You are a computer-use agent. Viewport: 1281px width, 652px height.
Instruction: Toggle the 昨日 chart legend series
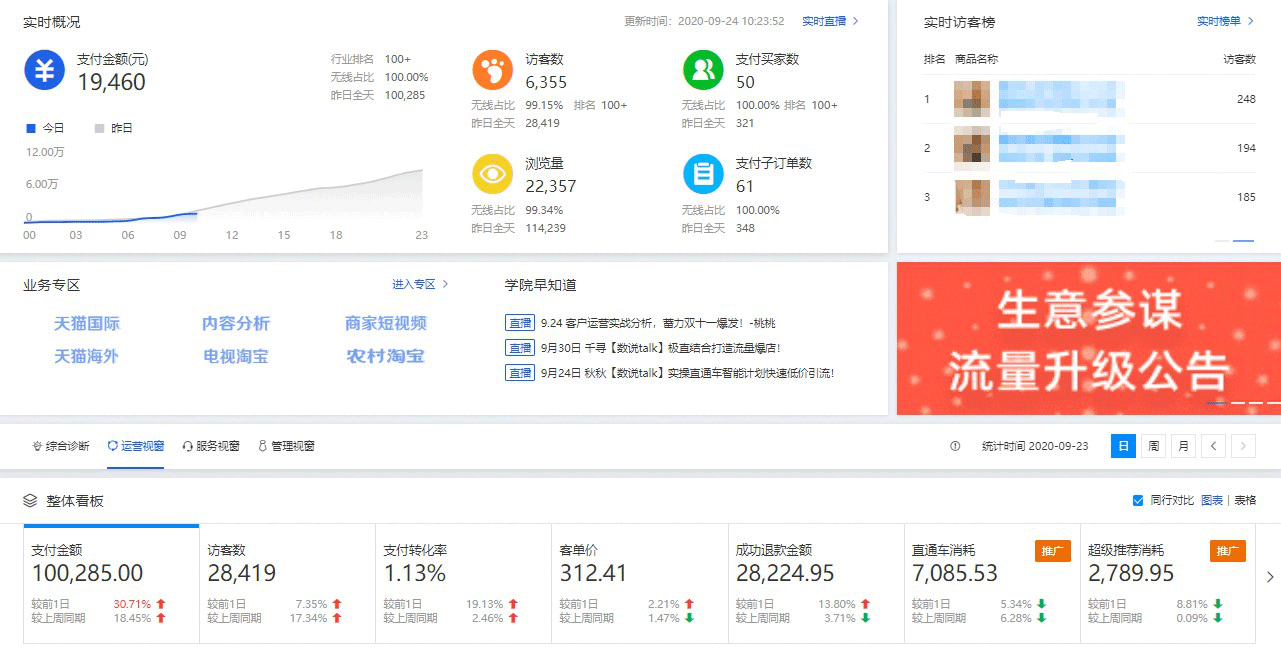(x=113, y=128)
